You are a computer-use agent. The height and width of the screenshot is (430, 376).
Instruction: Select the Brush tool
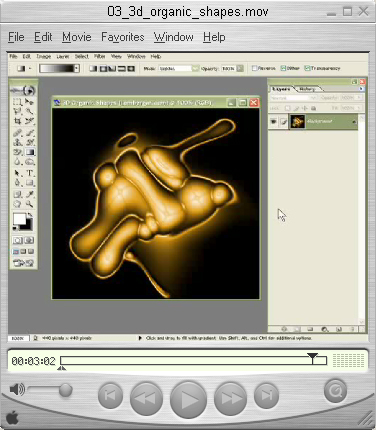click(x=30, y=133)
